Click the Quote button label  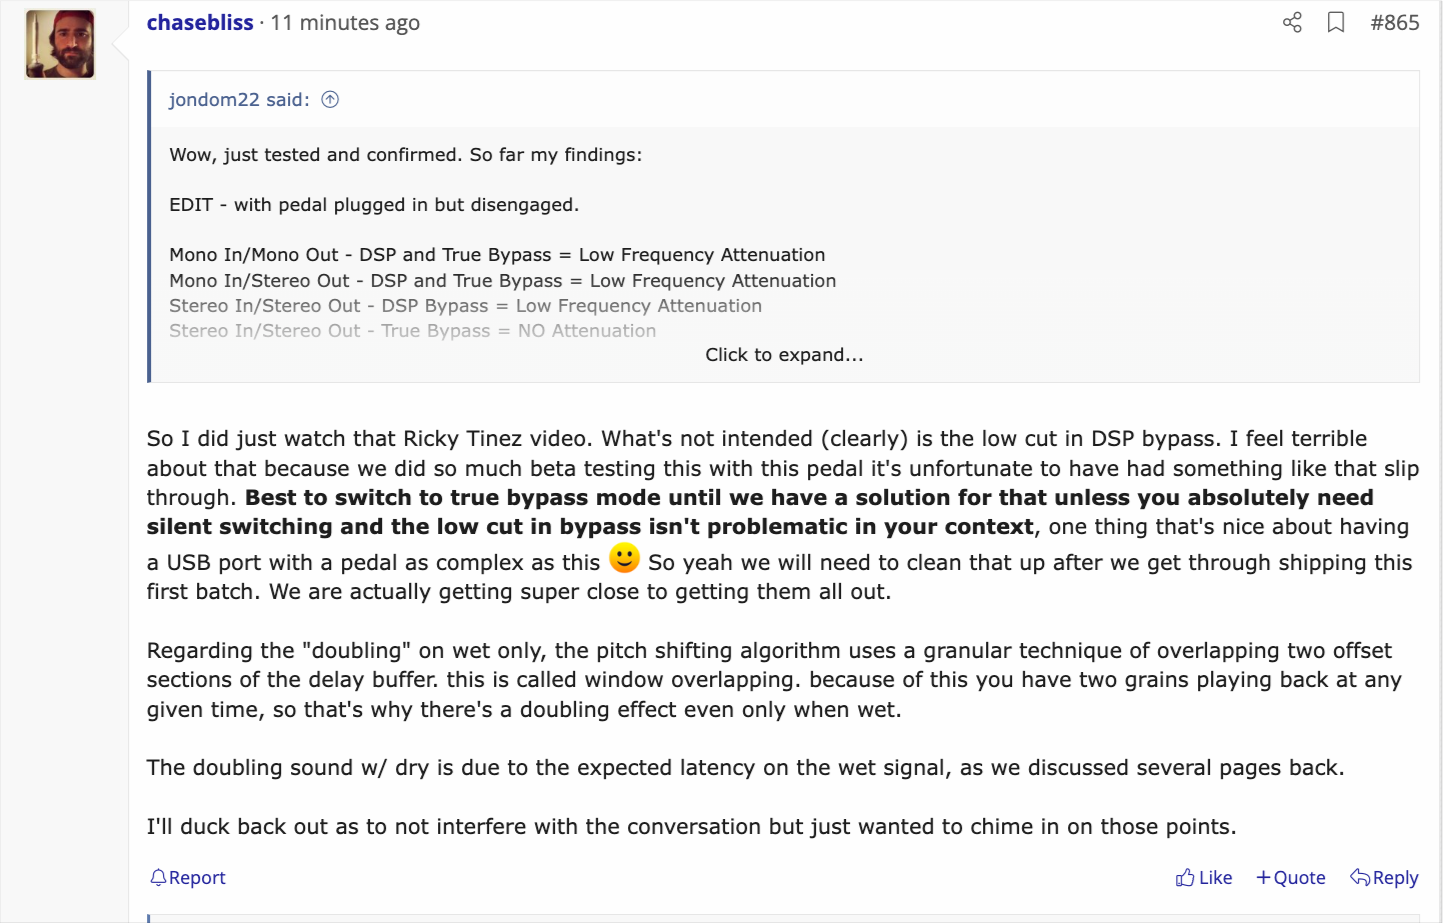pos(1299,877)
